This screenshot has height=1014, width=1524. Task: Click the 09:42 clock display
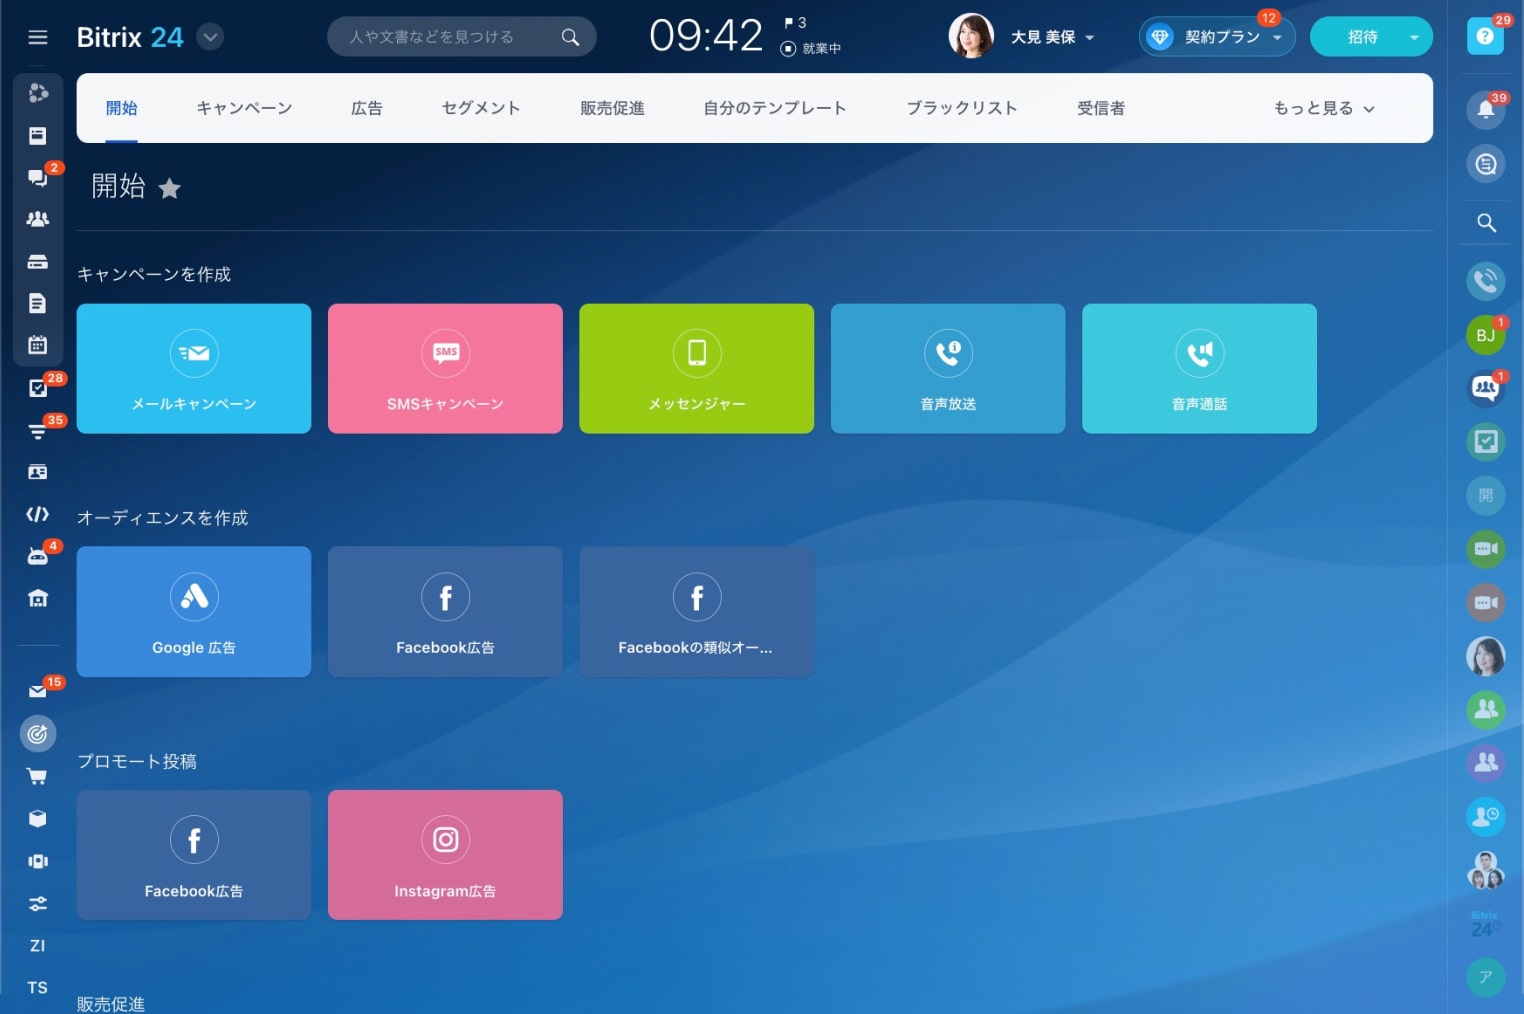point(706,36)
